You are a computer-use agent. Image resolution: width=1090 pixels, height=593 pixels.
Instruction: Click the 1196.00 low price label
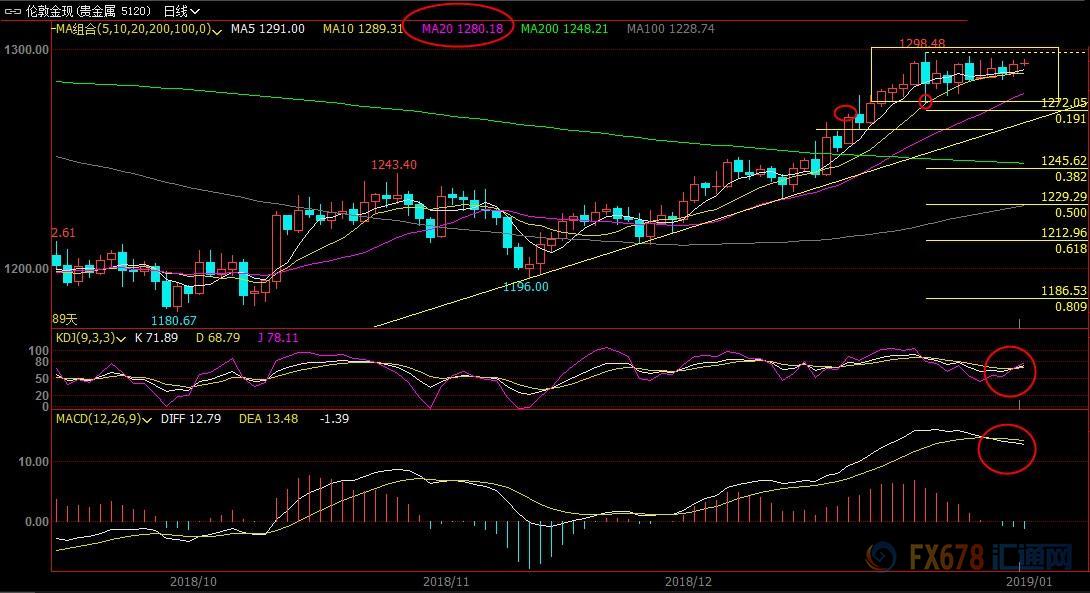(x=525, y=286)
